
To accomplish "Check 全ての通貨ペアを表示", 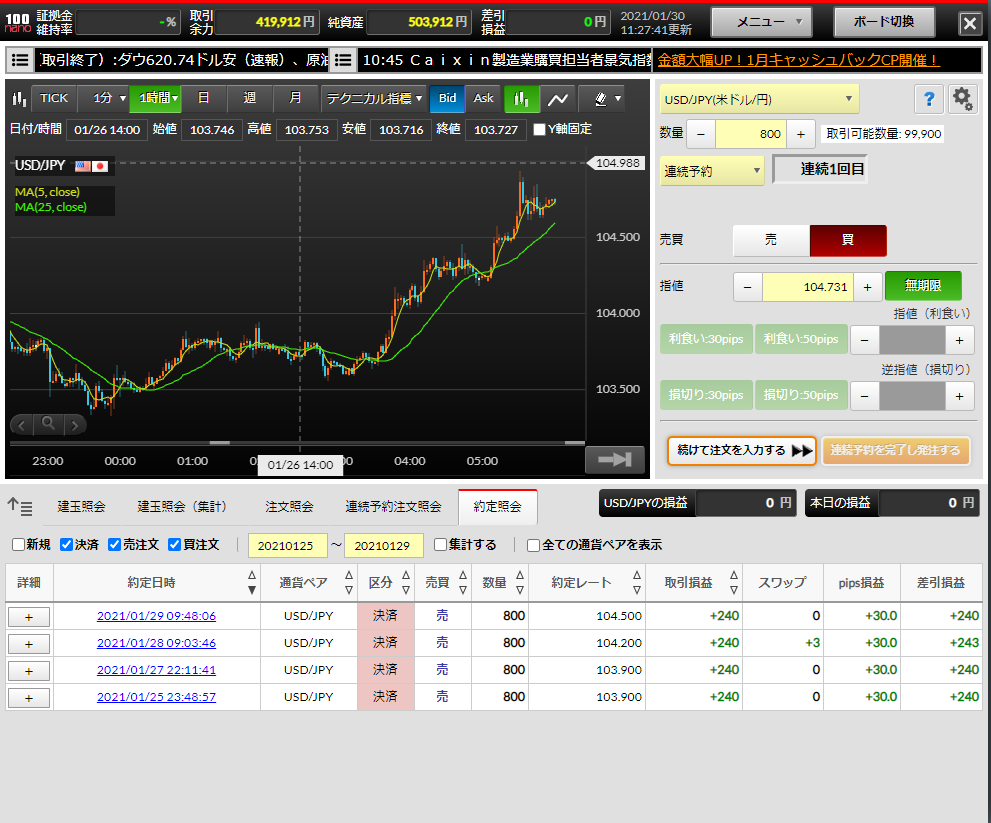I will pos(533,545).
